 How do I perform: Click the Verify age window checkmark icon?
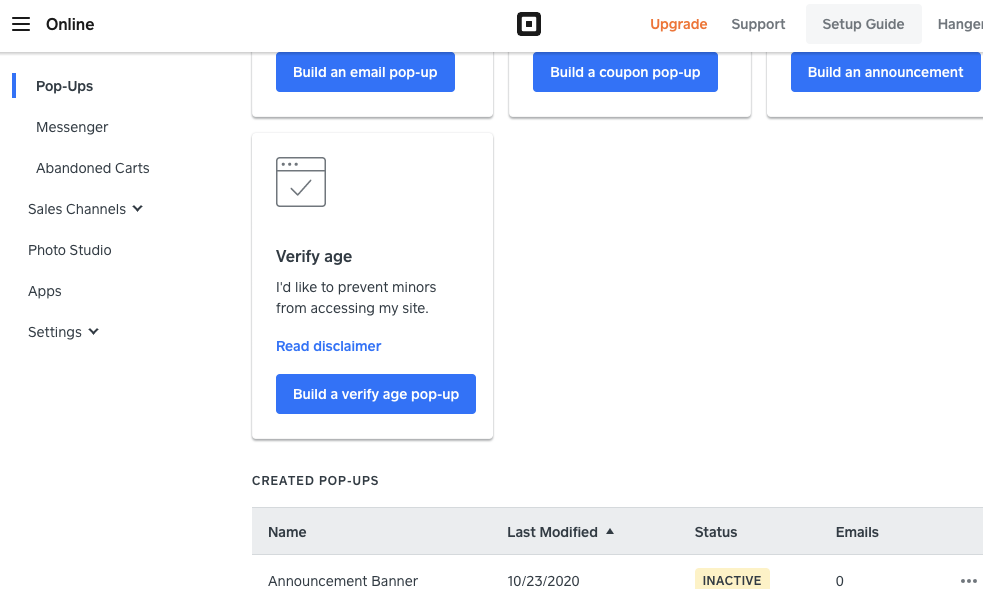[301, 182]
